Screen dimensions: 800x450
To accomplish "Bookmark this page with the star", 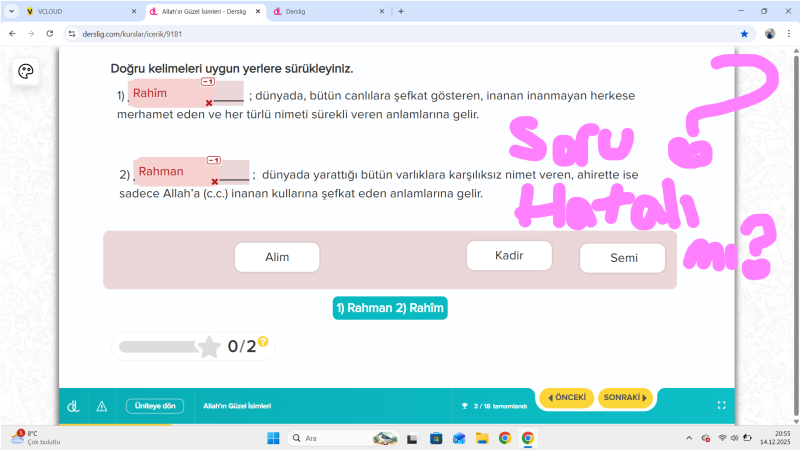I will tap(744, 34).
